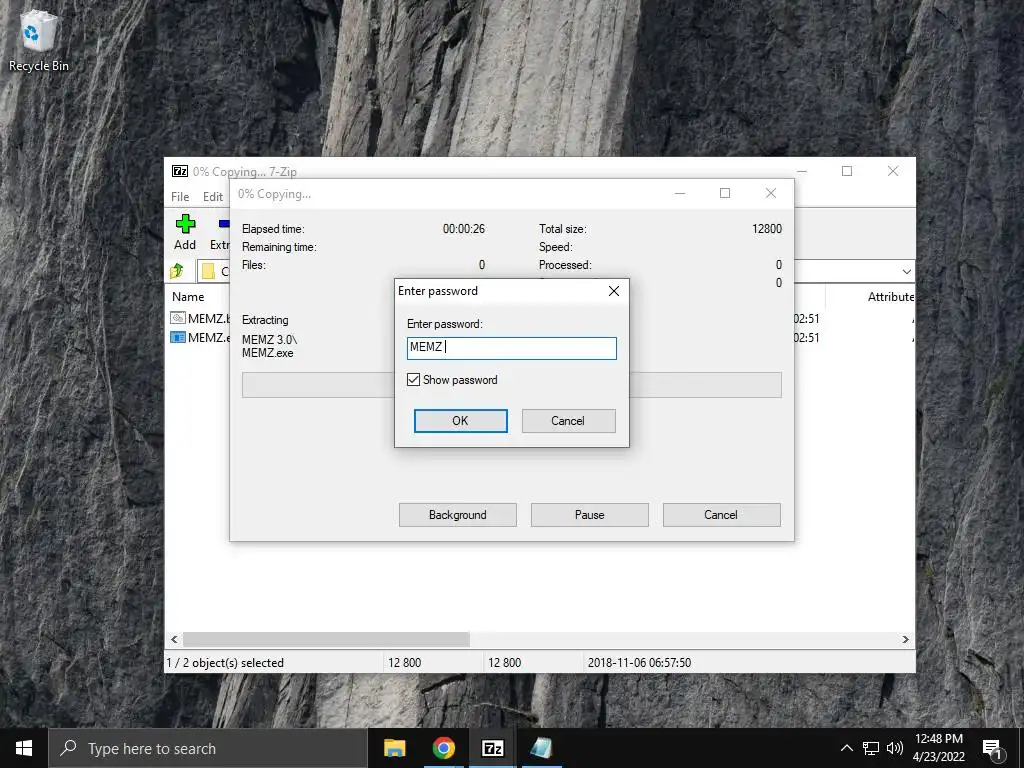Viewport: 1024px width, 768px height.
Task: Click the status bar date 2018-11-06 06:57:50
Action: (x=639, y=662)
